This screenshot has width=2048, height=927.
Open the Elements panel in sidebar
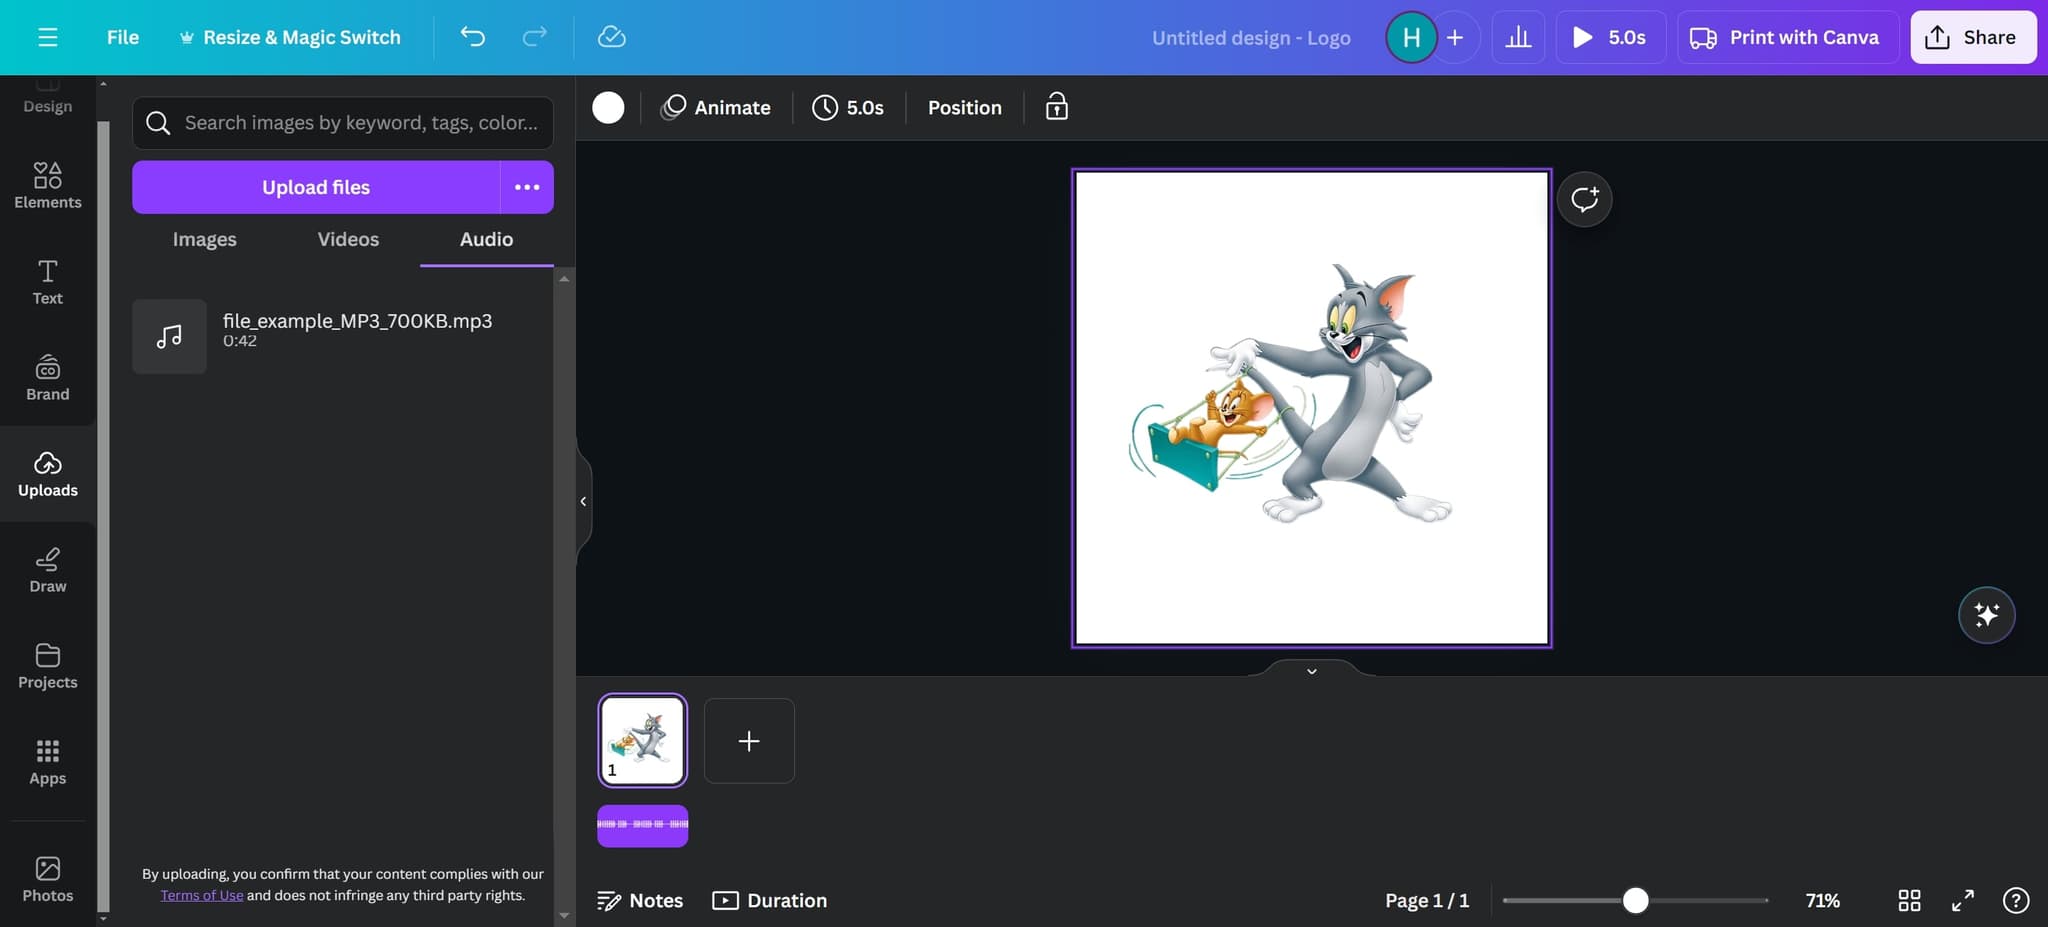point(47,186)
